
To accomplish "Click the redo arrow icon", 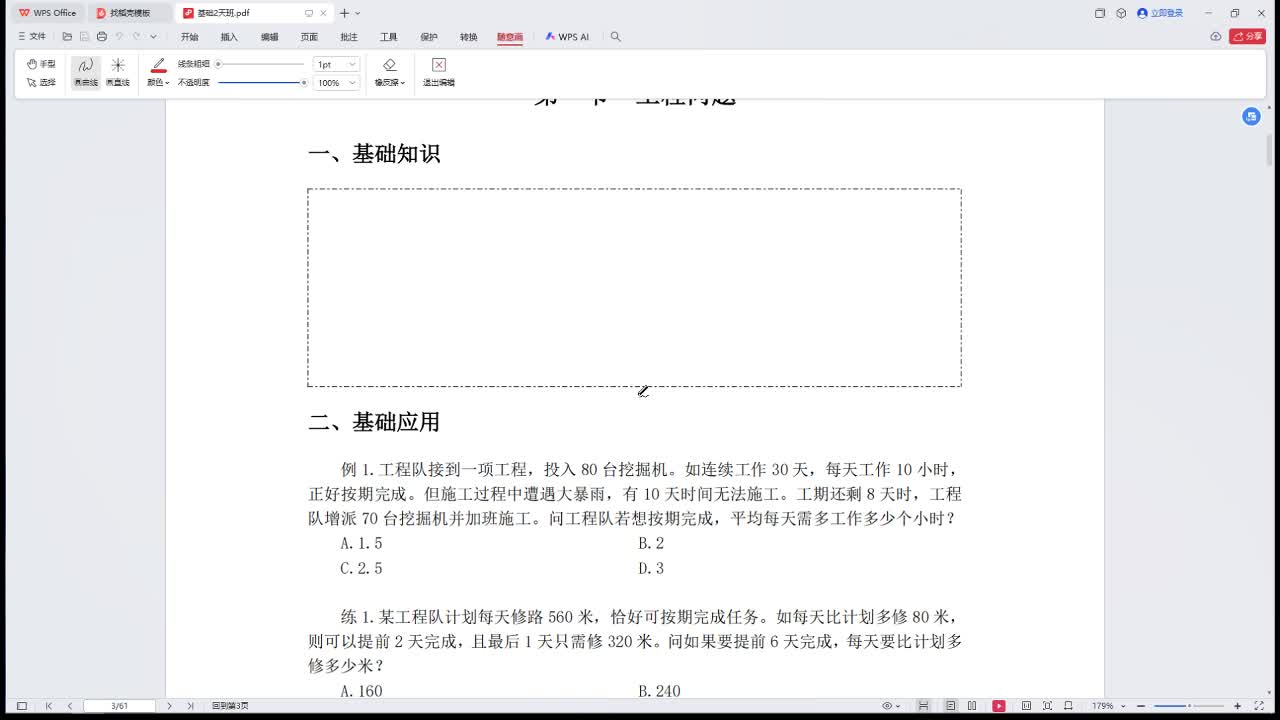I will point(136,37).
